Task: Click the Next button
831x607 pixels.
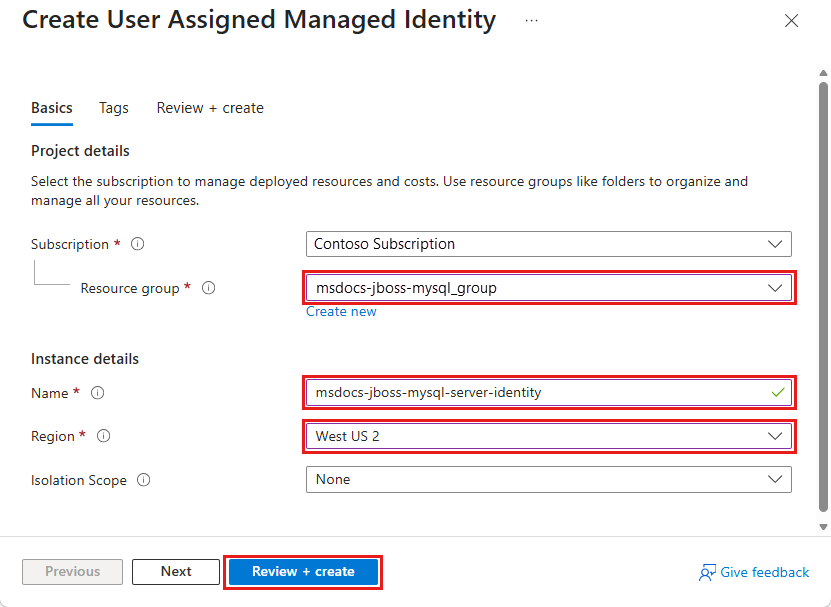Action: click(x=176, y=571)
